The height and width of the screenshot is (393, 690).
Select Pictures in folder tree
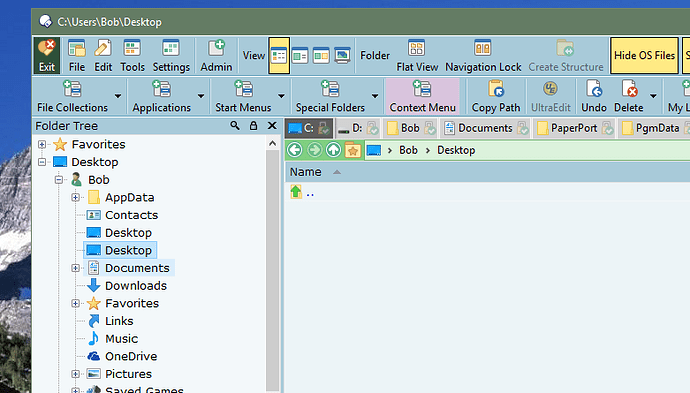(x=128, y=374)
